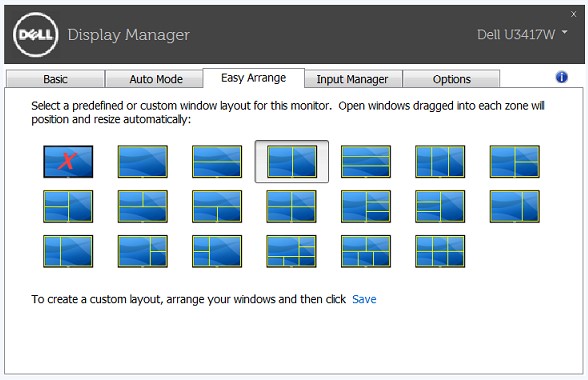Select half-left plus two stacked right halves layout

(x=514, y=161)
